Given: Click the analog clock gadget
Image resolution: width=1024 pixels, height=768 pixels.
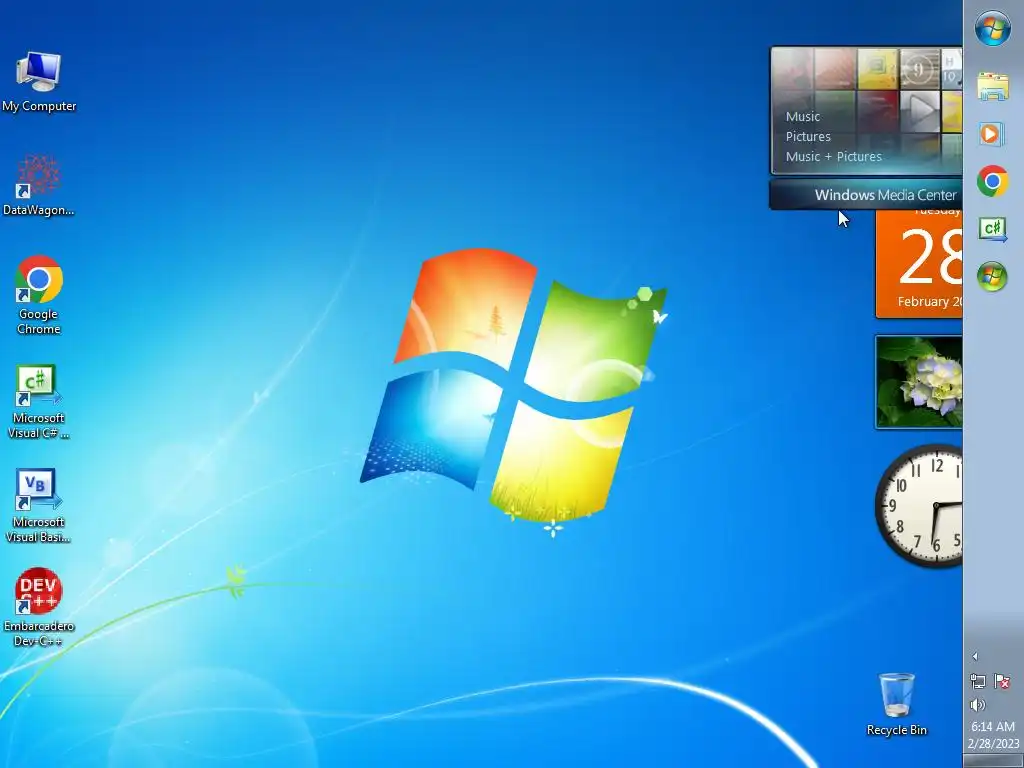Looking at the screenshot, I should (x=919, y=506).
